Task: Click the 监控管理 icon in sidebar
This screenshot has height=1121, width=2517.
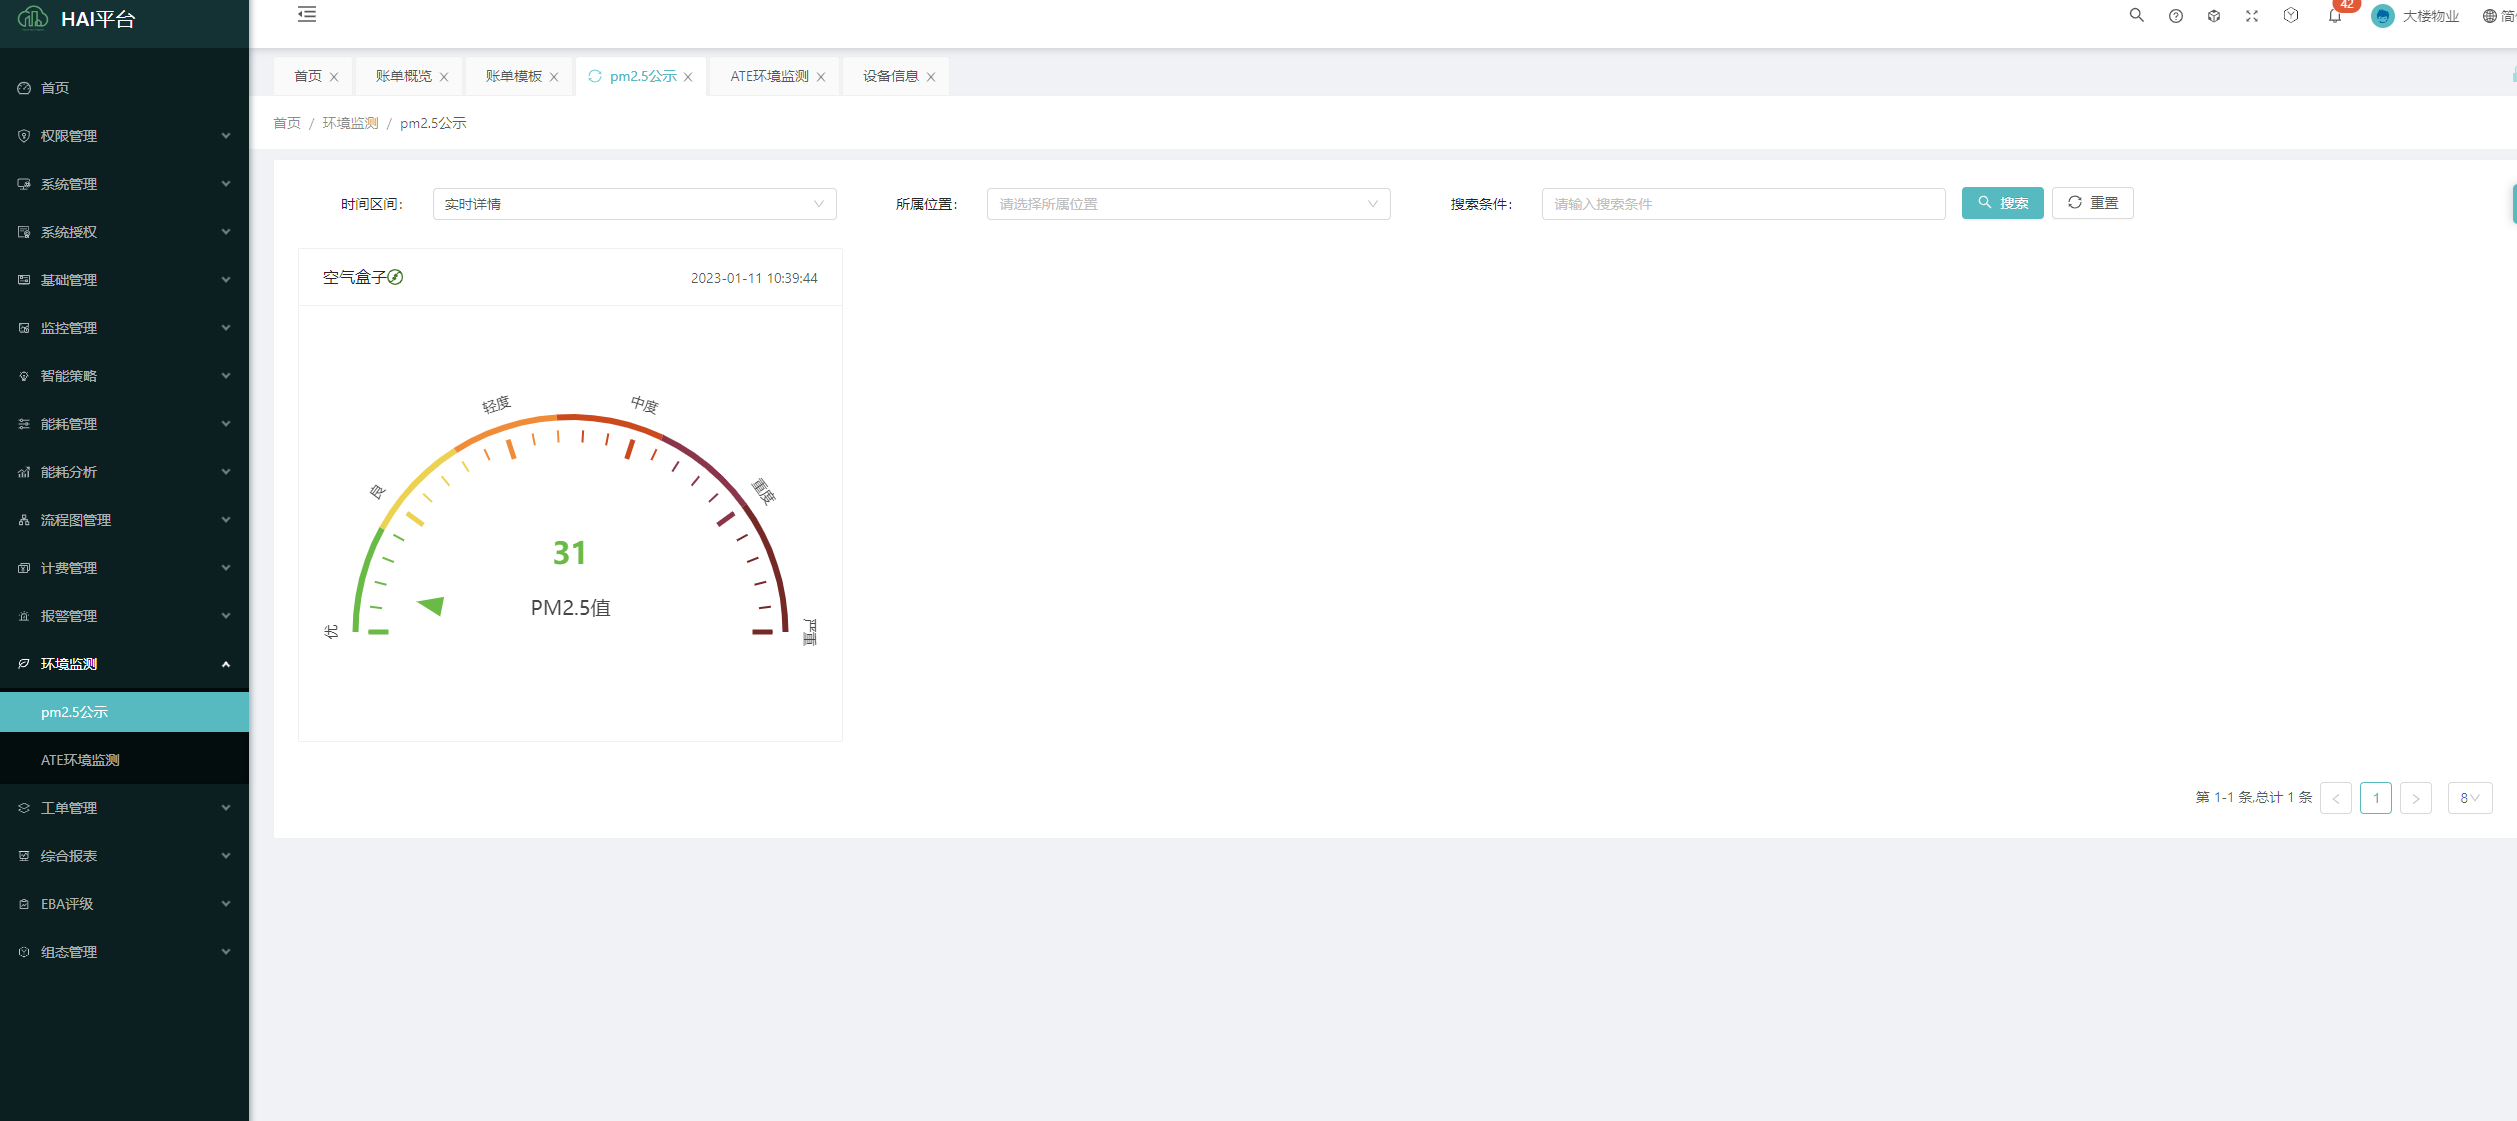Action: [24, 328]
